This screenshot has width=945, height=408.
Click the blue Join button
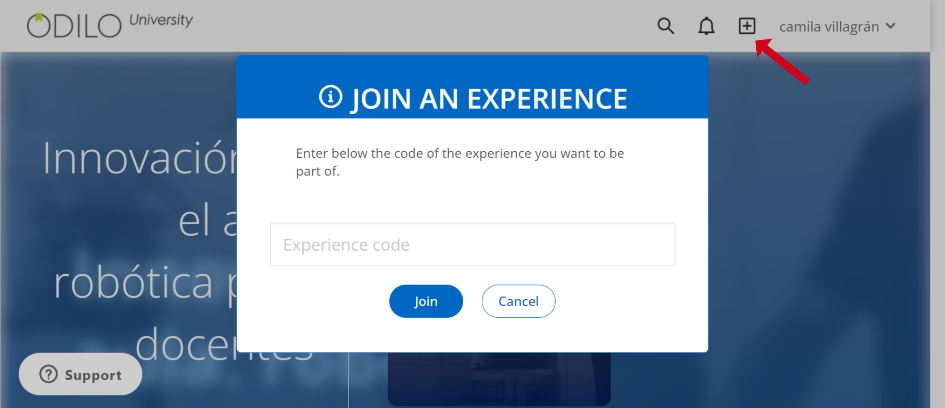pos(426,301)
